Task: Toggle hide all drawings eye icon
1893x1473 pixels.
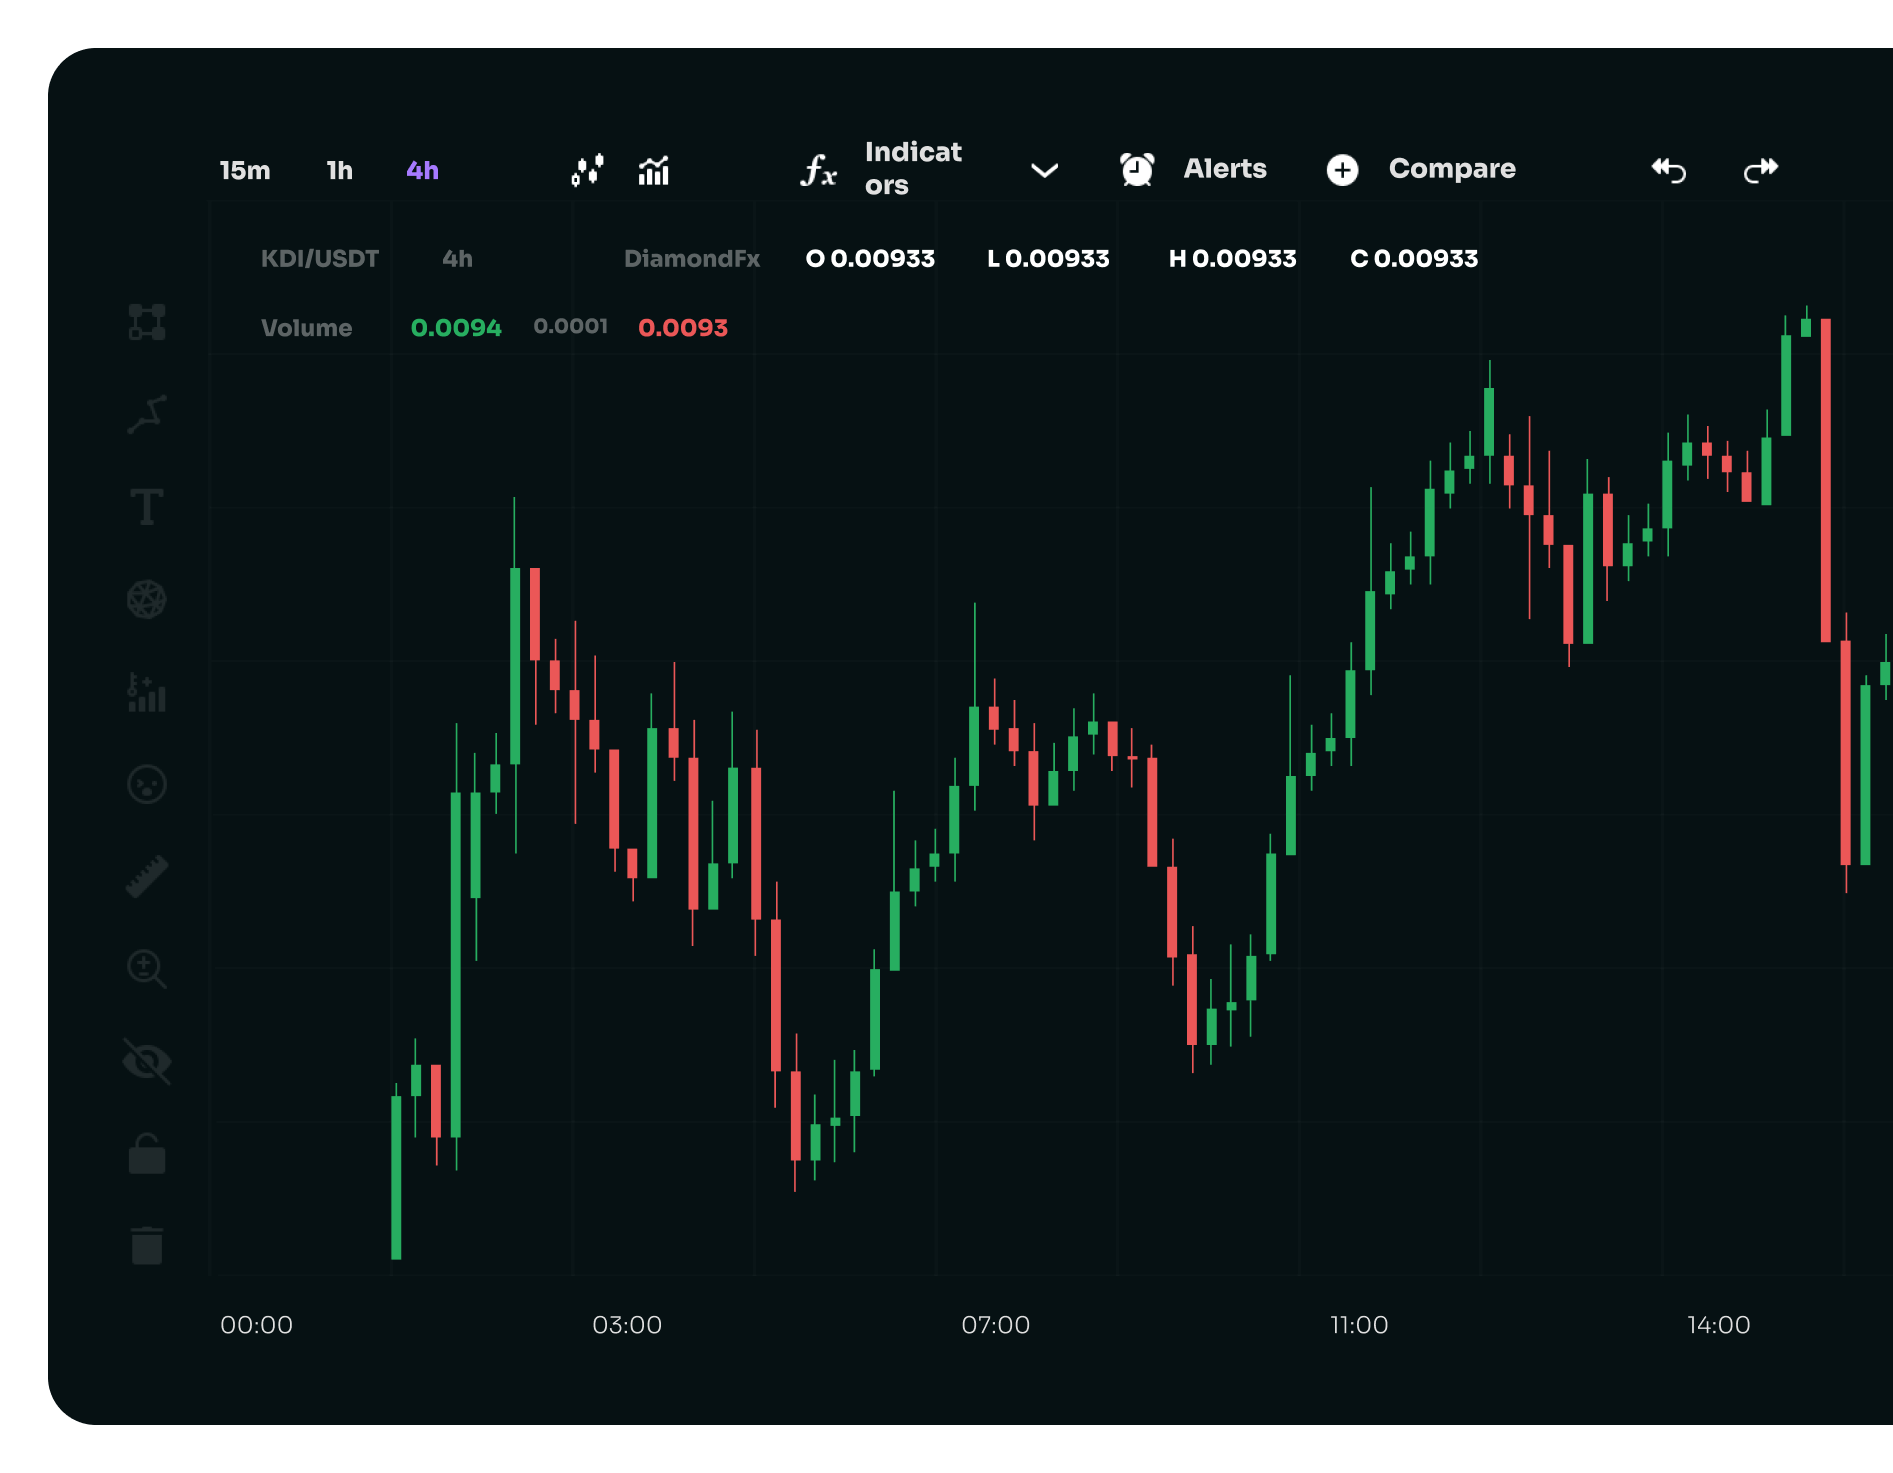Action: [147, 1061]
